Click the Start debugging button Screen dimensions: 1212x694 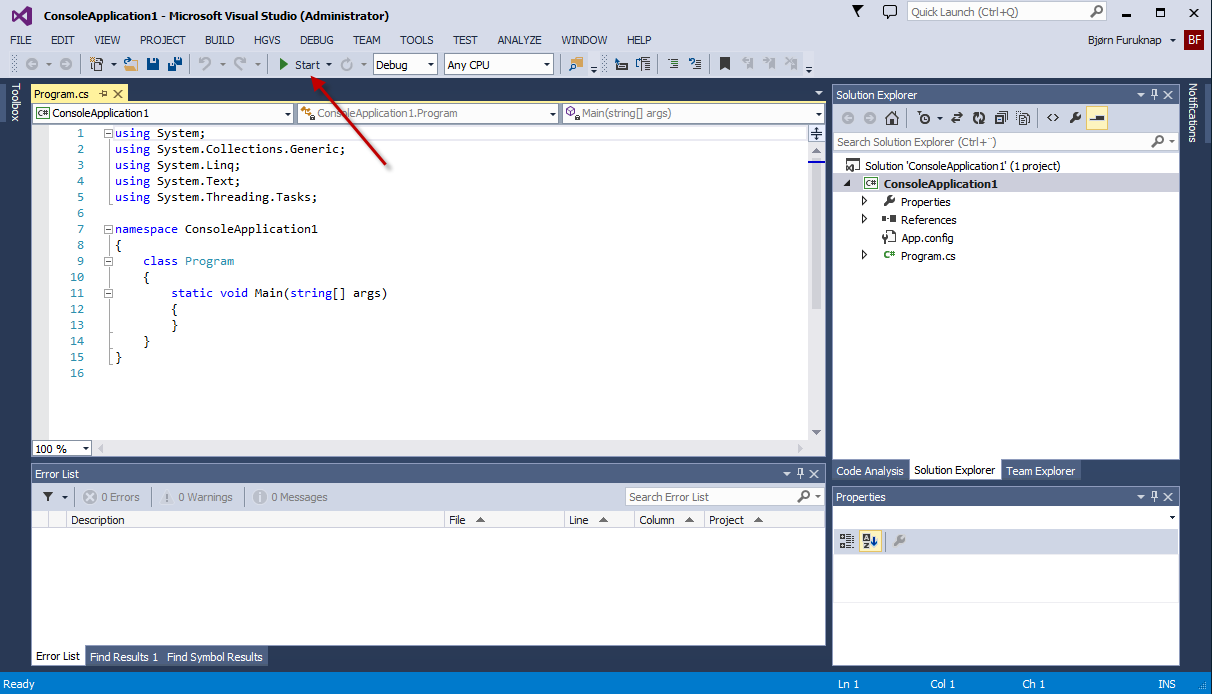click(299, 65)
